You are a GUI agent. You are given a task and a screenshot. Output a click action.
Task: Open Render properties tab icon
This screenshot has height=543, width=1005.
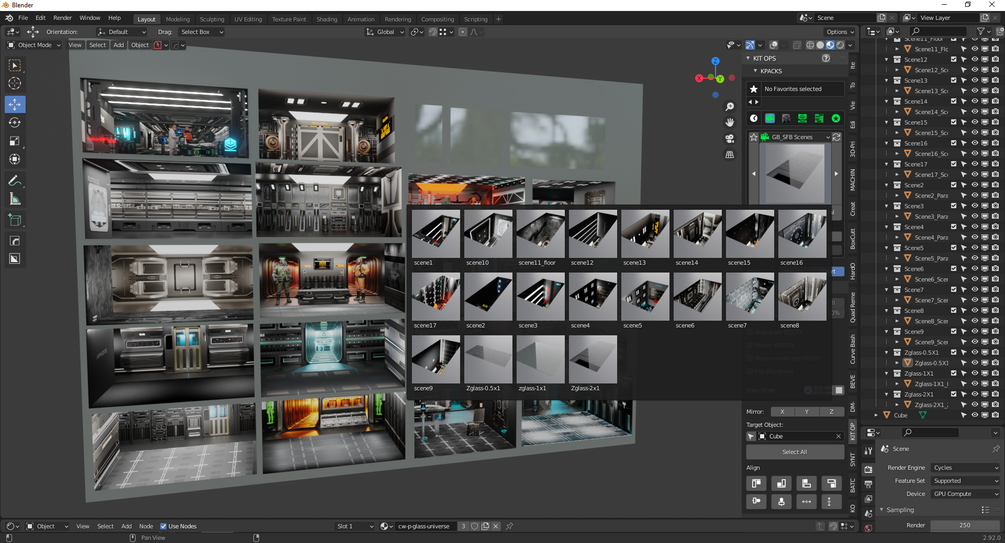868,469
